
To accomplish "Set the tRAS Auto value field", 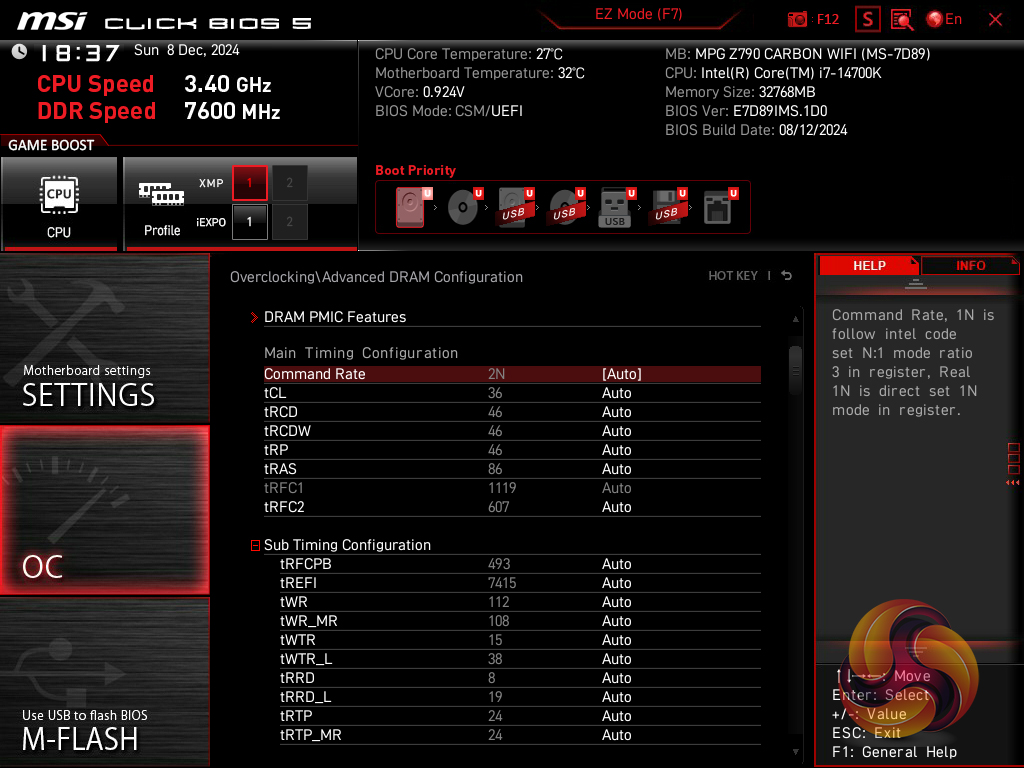I will [x=616, y=469].
